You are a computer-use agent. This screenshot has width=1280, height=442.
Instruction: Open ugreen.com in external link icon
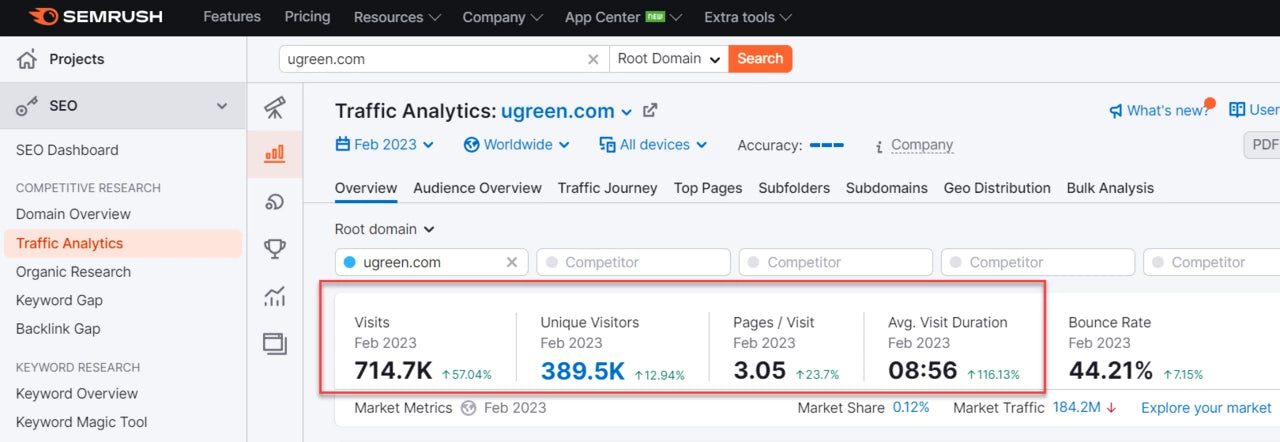[650, 110]
